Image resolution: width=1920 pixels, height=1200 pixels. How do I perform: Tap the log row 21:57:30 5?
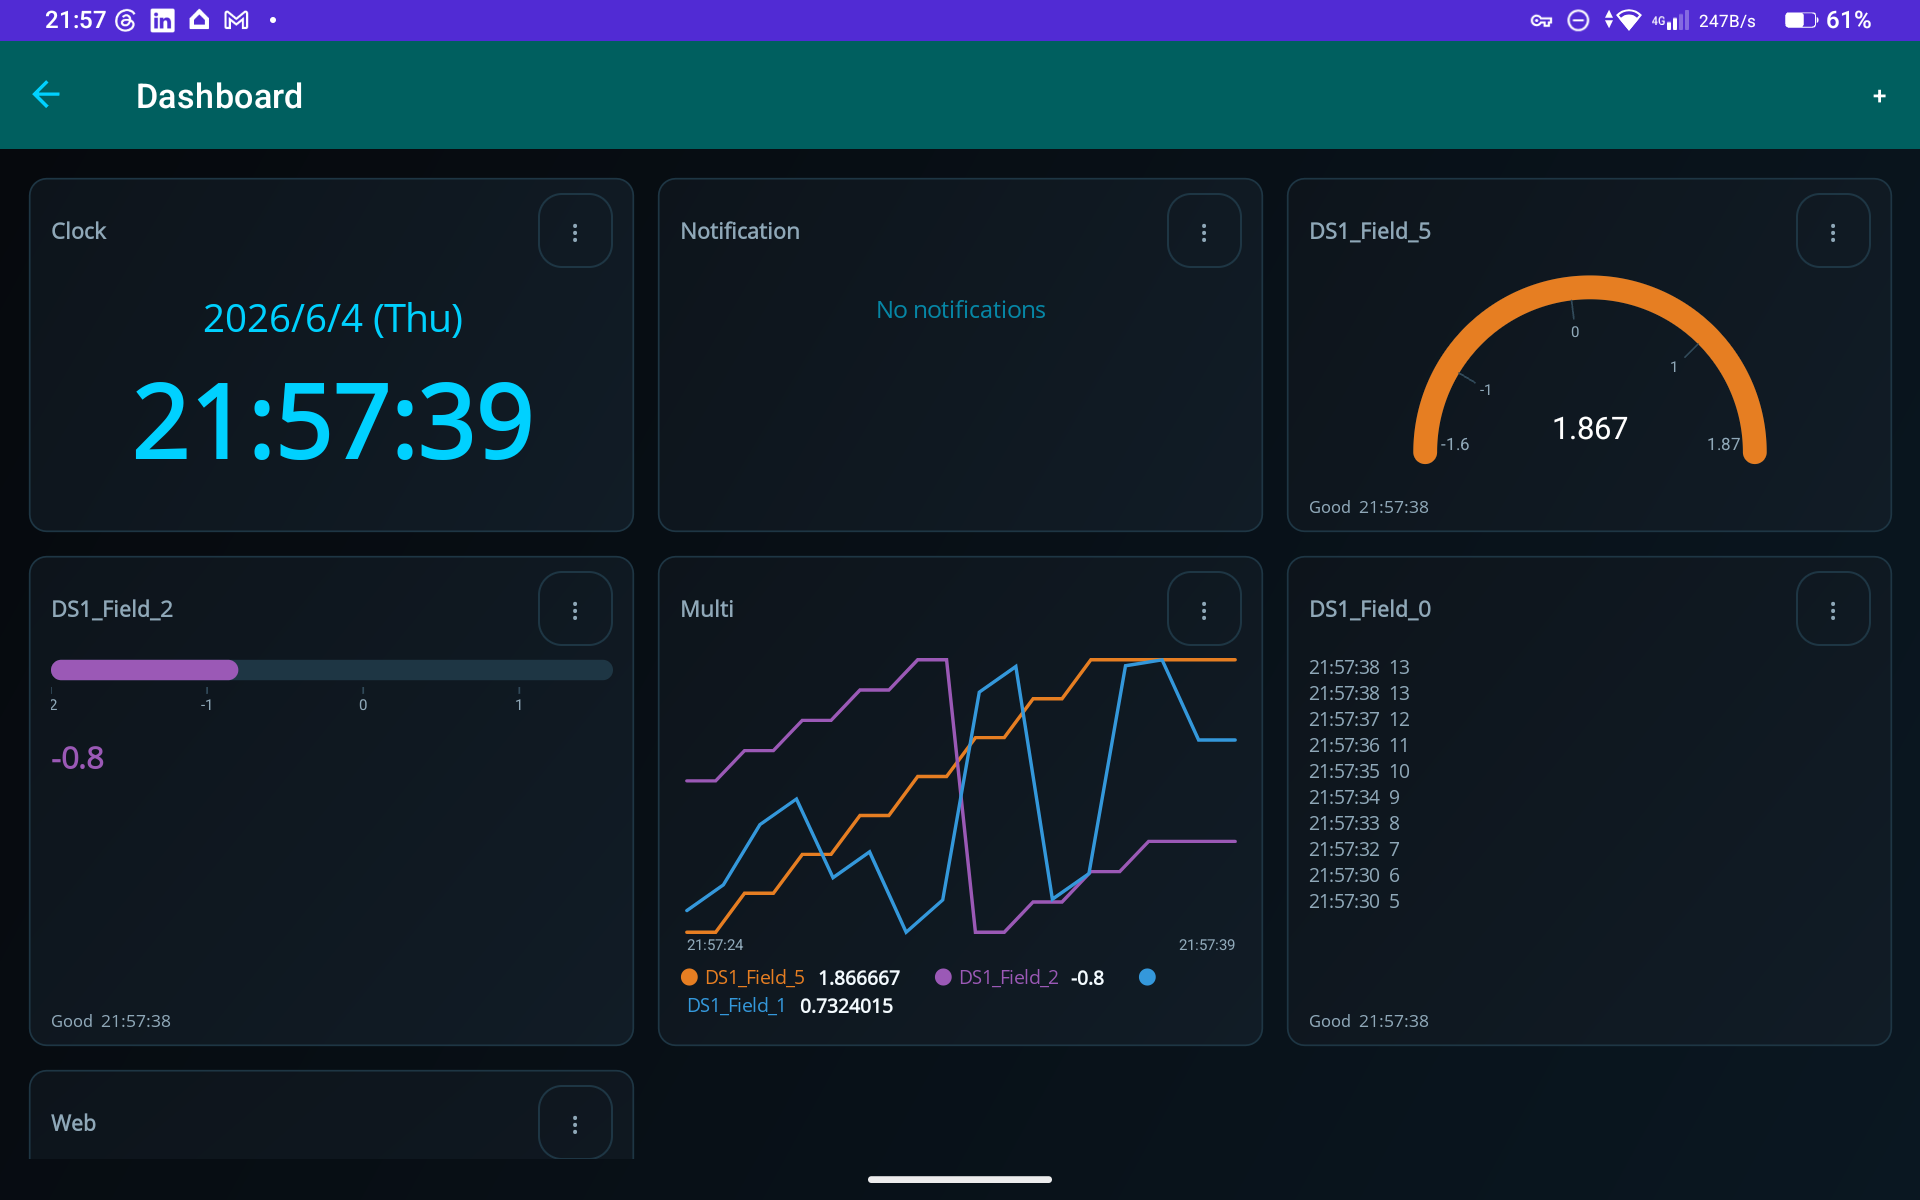pyautogui.click(x=1354, y=901)
